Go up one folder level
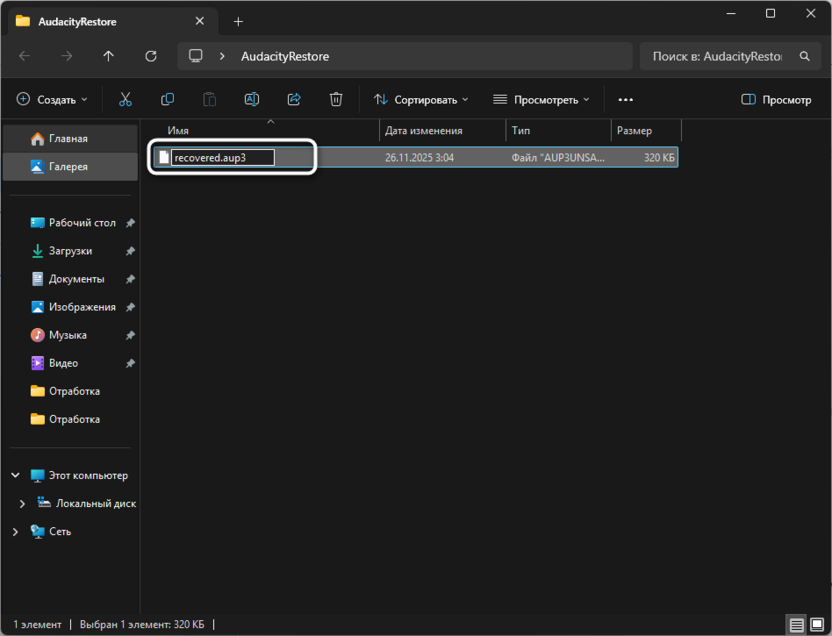Screen dimensions: 832x636 point(109,56)
